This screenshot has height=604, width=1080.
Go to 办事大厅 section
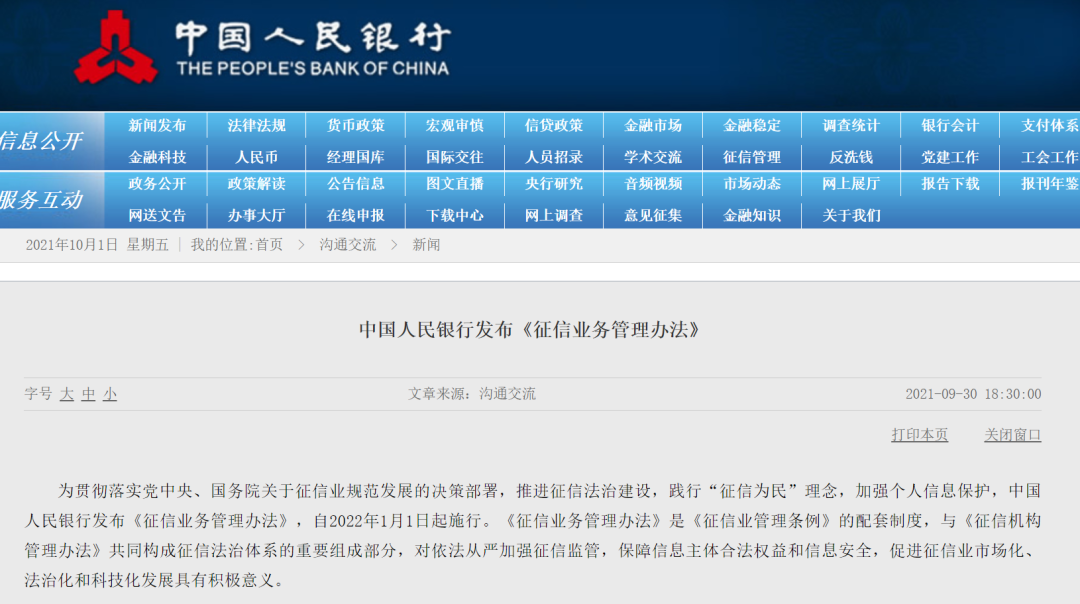256,216
